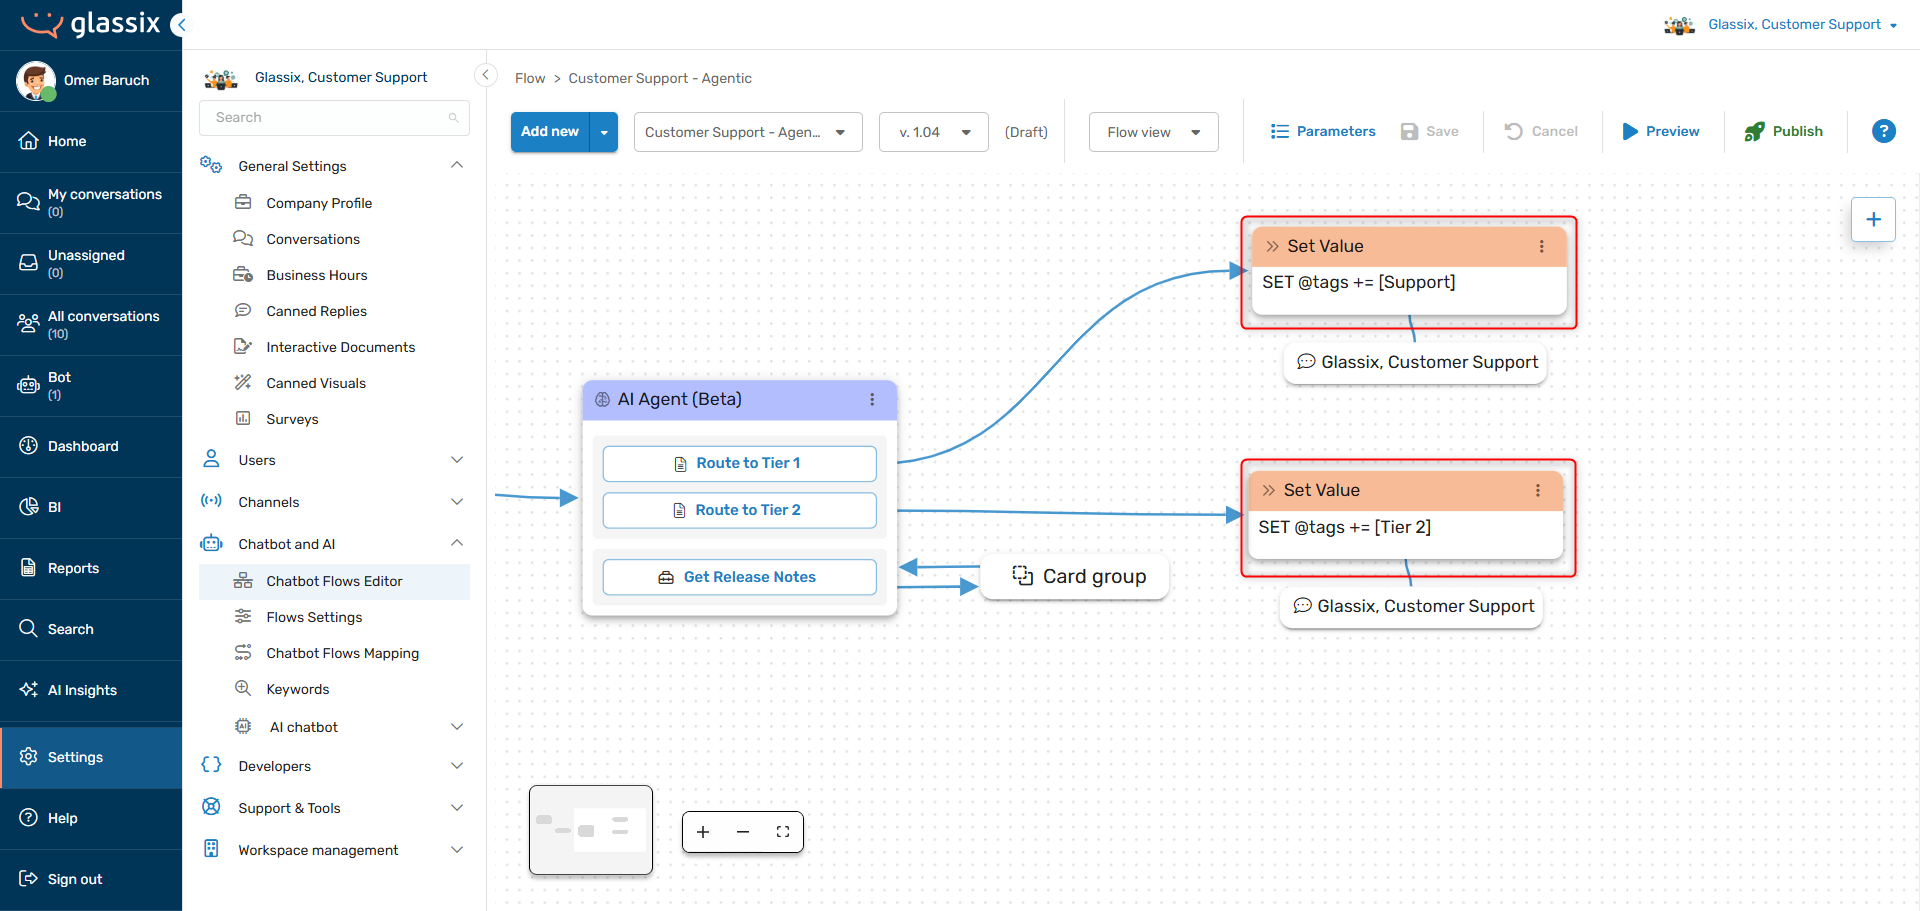
Task: Click the Help question icon in sidebar
Action: tap(29, 818)
